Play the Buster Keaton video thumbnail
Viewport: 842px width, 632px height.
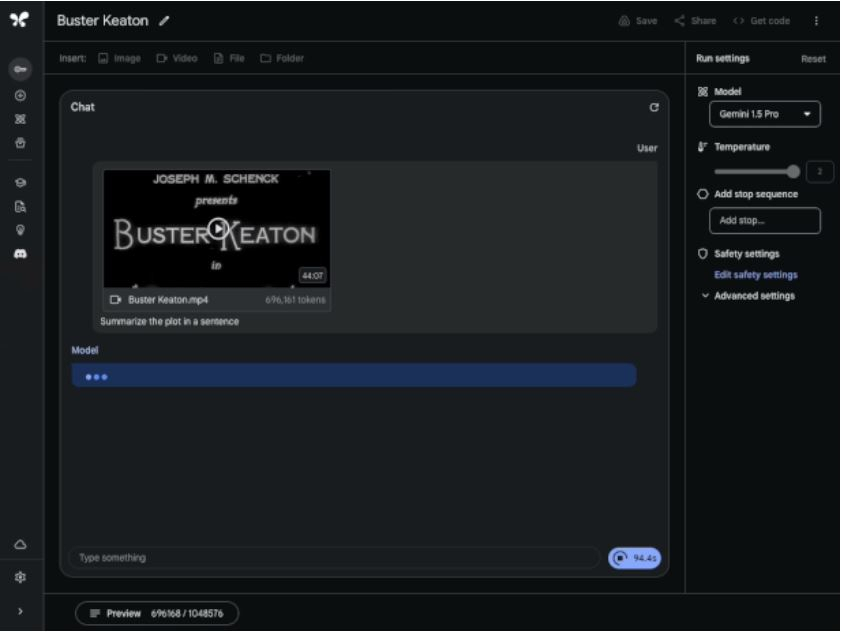coord(217,228)
